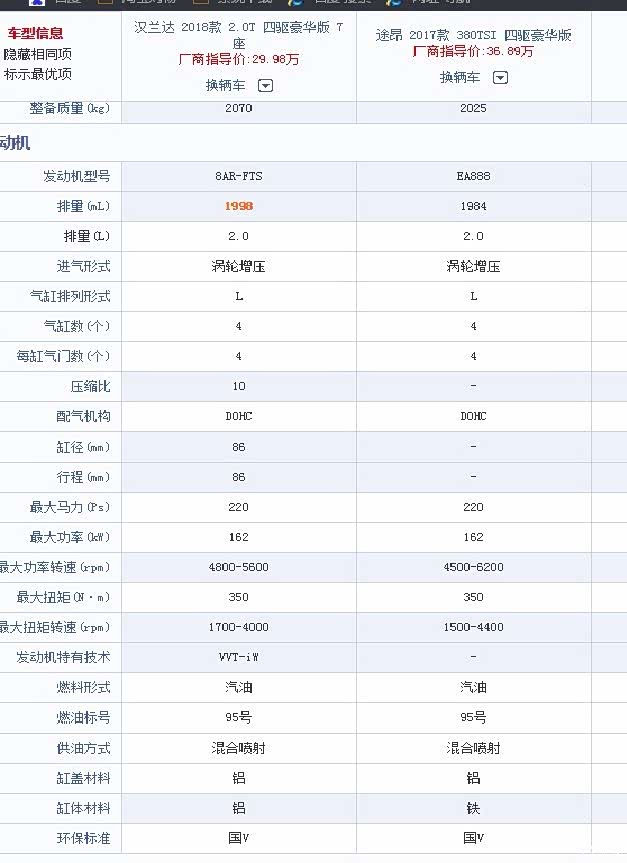Click the 标示最优项 option

click(x=37, y=74)
